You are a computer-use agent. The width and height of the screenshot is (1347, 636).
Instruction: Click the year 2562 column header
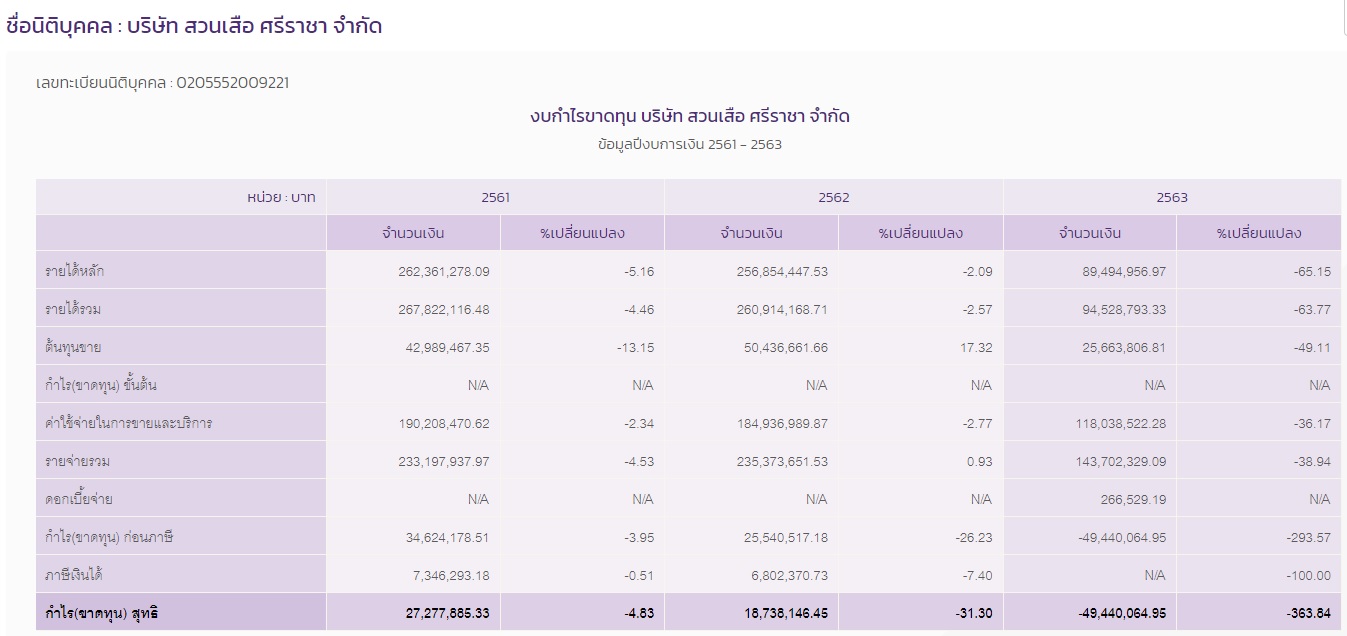(833, 197)
